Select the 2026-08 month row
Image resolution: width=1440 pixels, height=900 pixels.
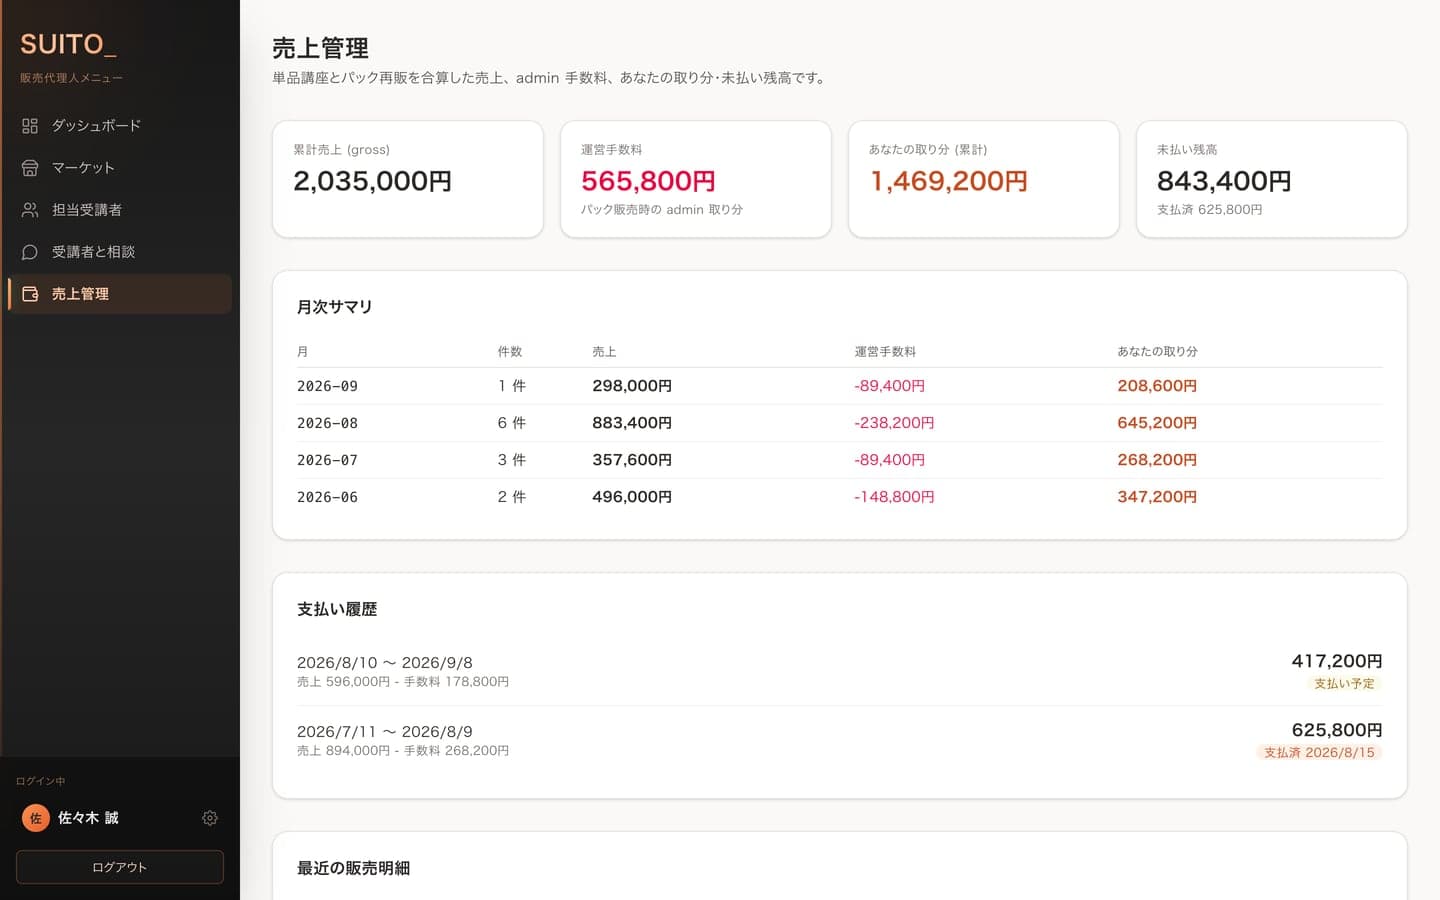840,423
